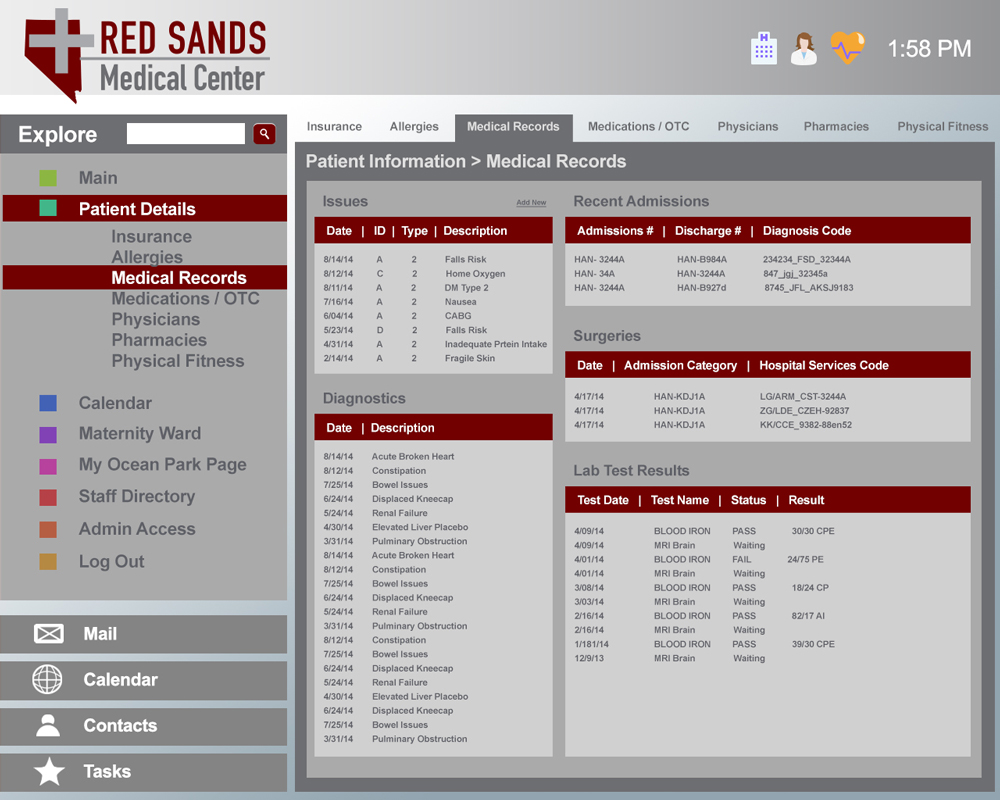Open the doctor avatar icon
Viewport: 1000px width, 800px height.
pos(803,48)
